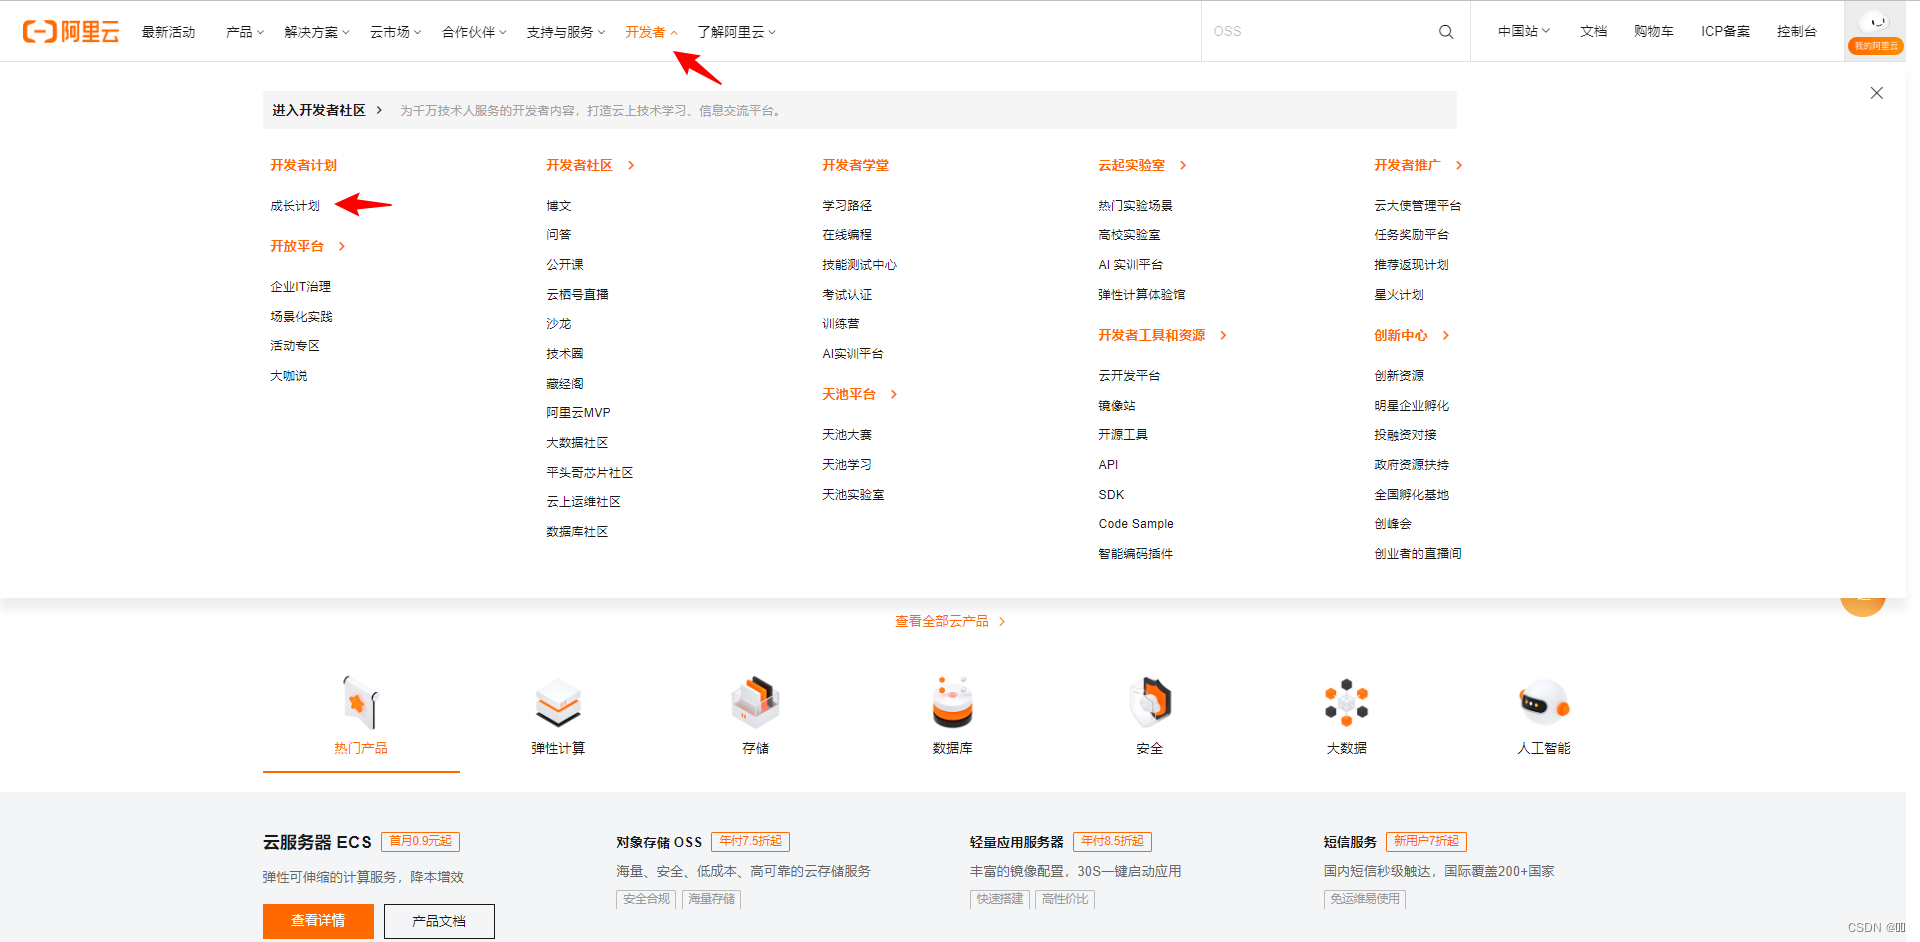Expand the 云市场 dropdown menu
Screen dimensions: 1920x942
point(396,32)
